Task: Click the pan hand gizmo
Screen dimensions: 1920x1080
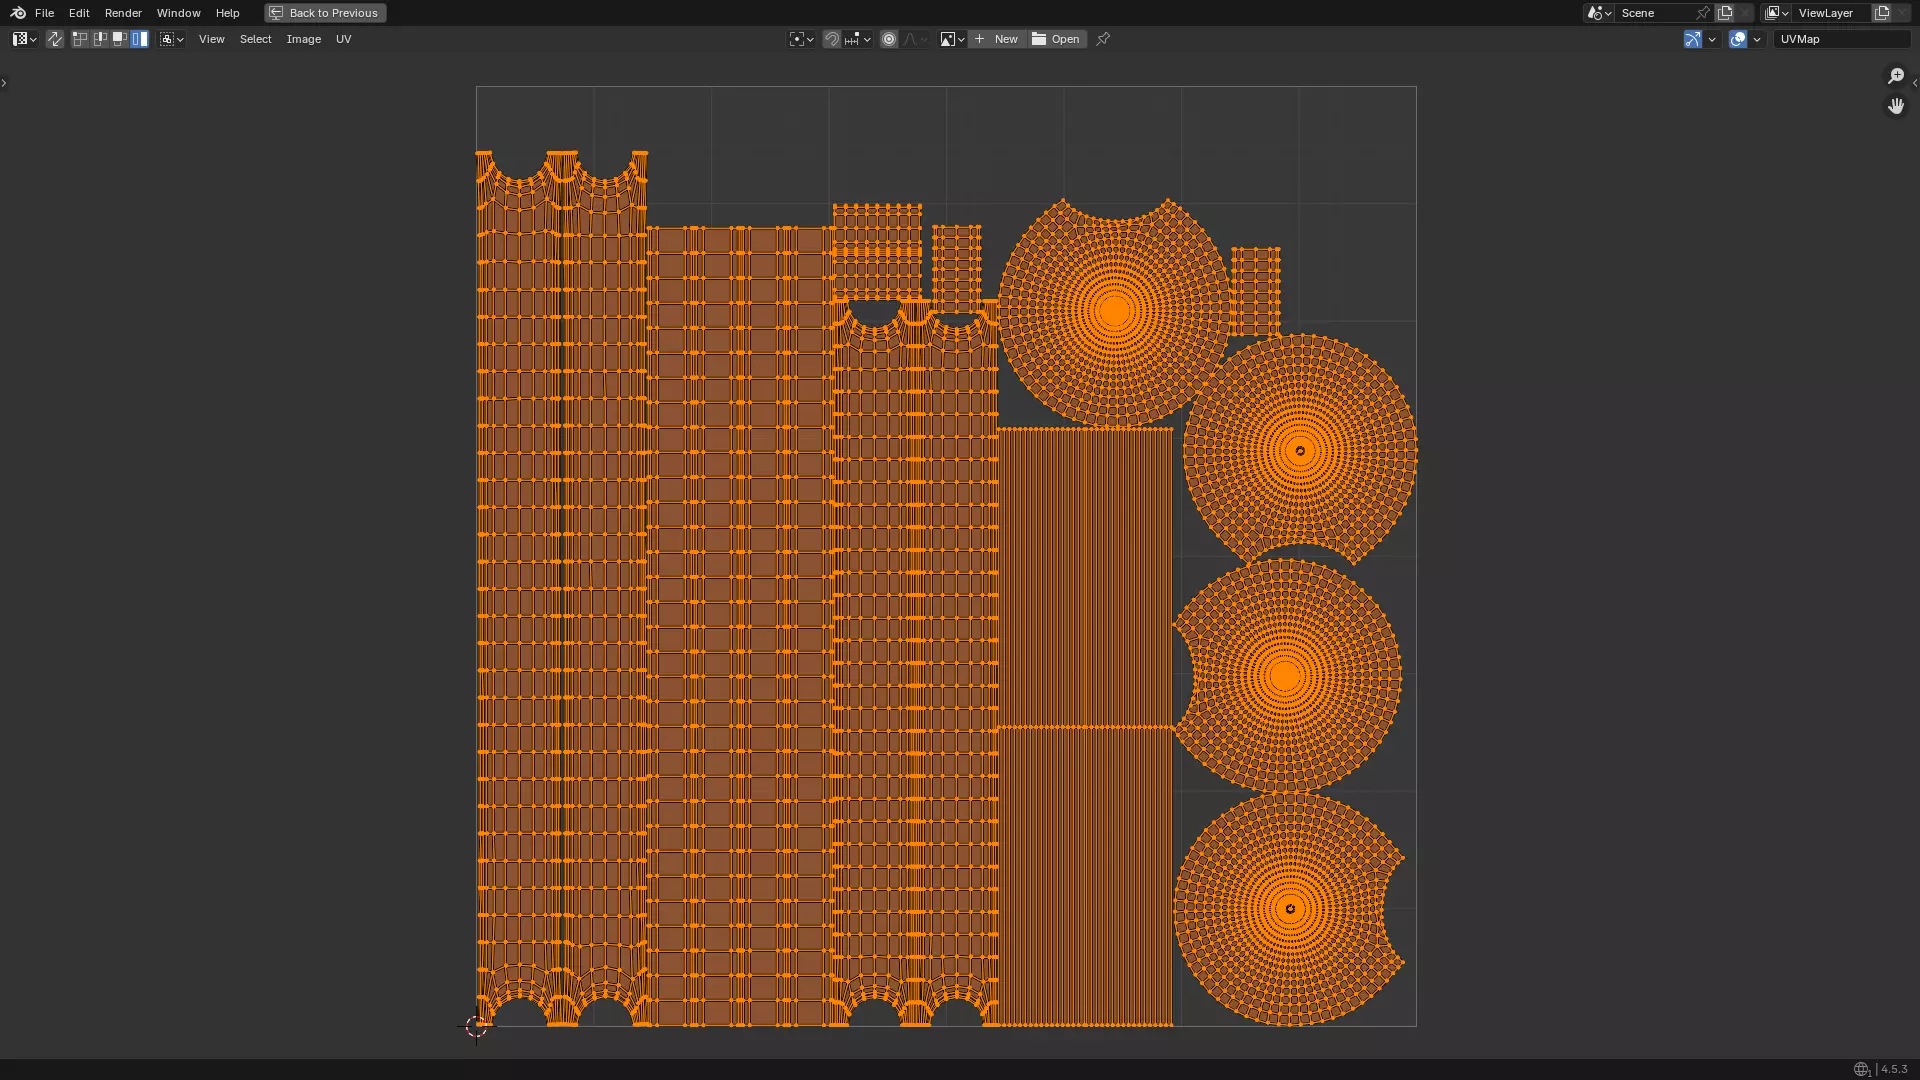Action: click(x=1895, y=106)
